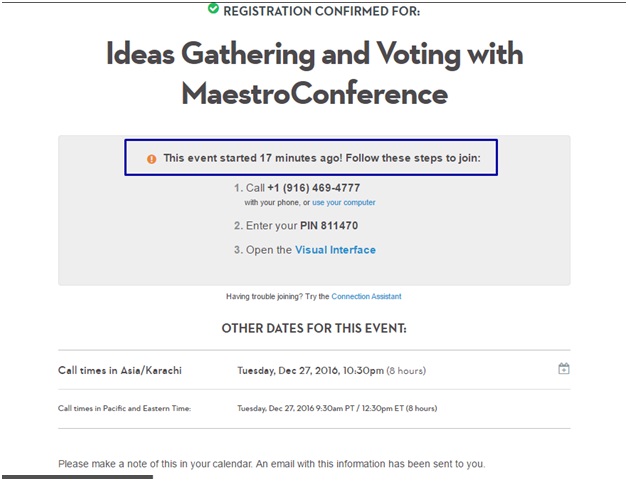Click the calendar note reminder sentence
The image size is (628, 481).
click(x=272, y=464)
